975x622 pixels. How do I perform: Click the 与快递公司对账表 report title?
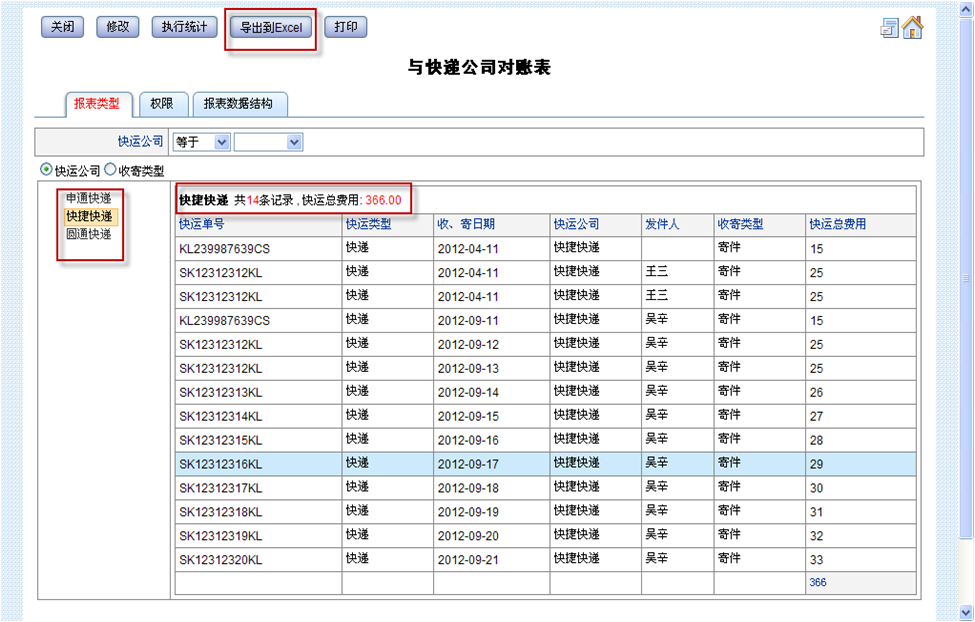point(479,67)
